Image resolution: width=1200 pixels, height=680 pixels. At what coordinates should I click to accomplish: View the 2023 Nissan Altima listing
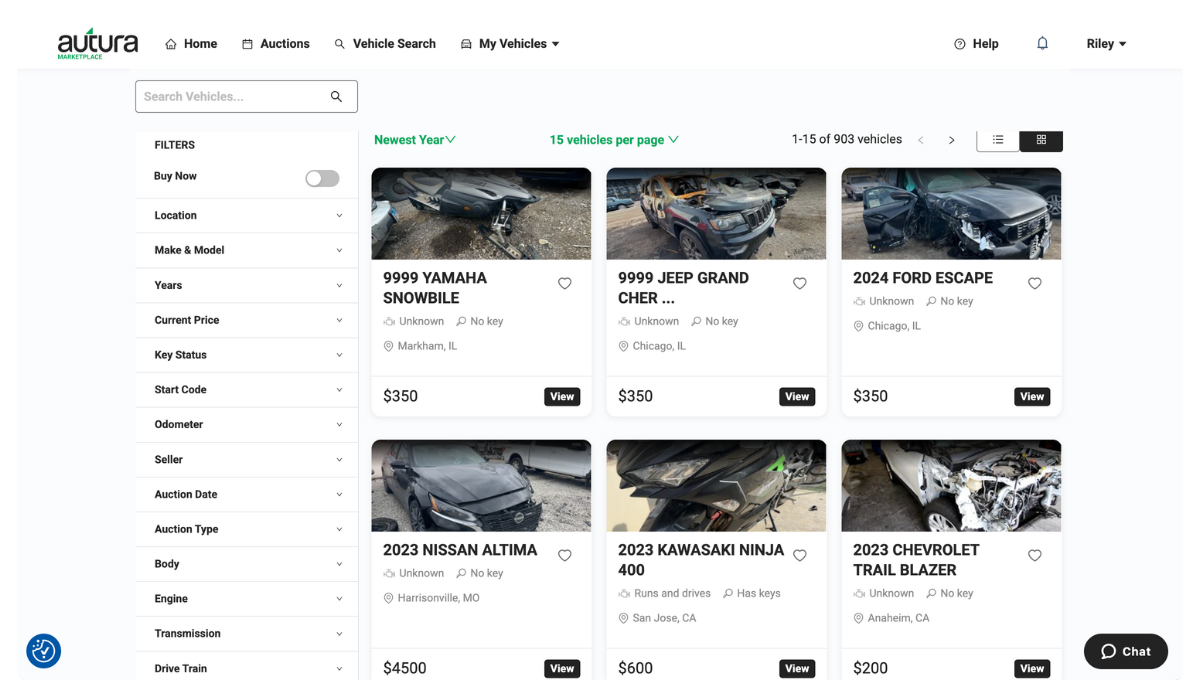[562, 669]
